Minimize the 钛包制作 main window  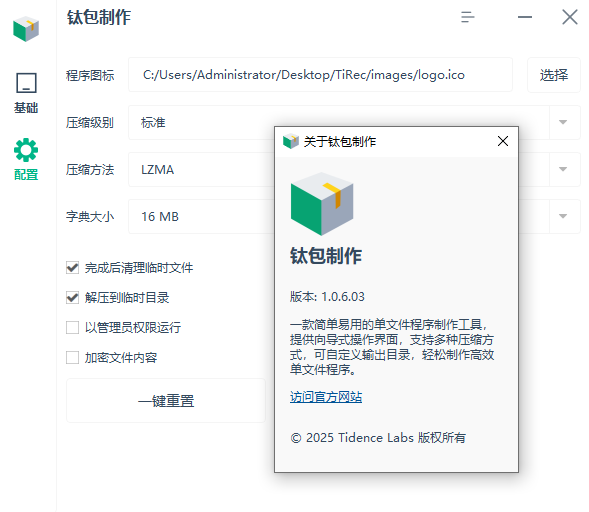525,17
